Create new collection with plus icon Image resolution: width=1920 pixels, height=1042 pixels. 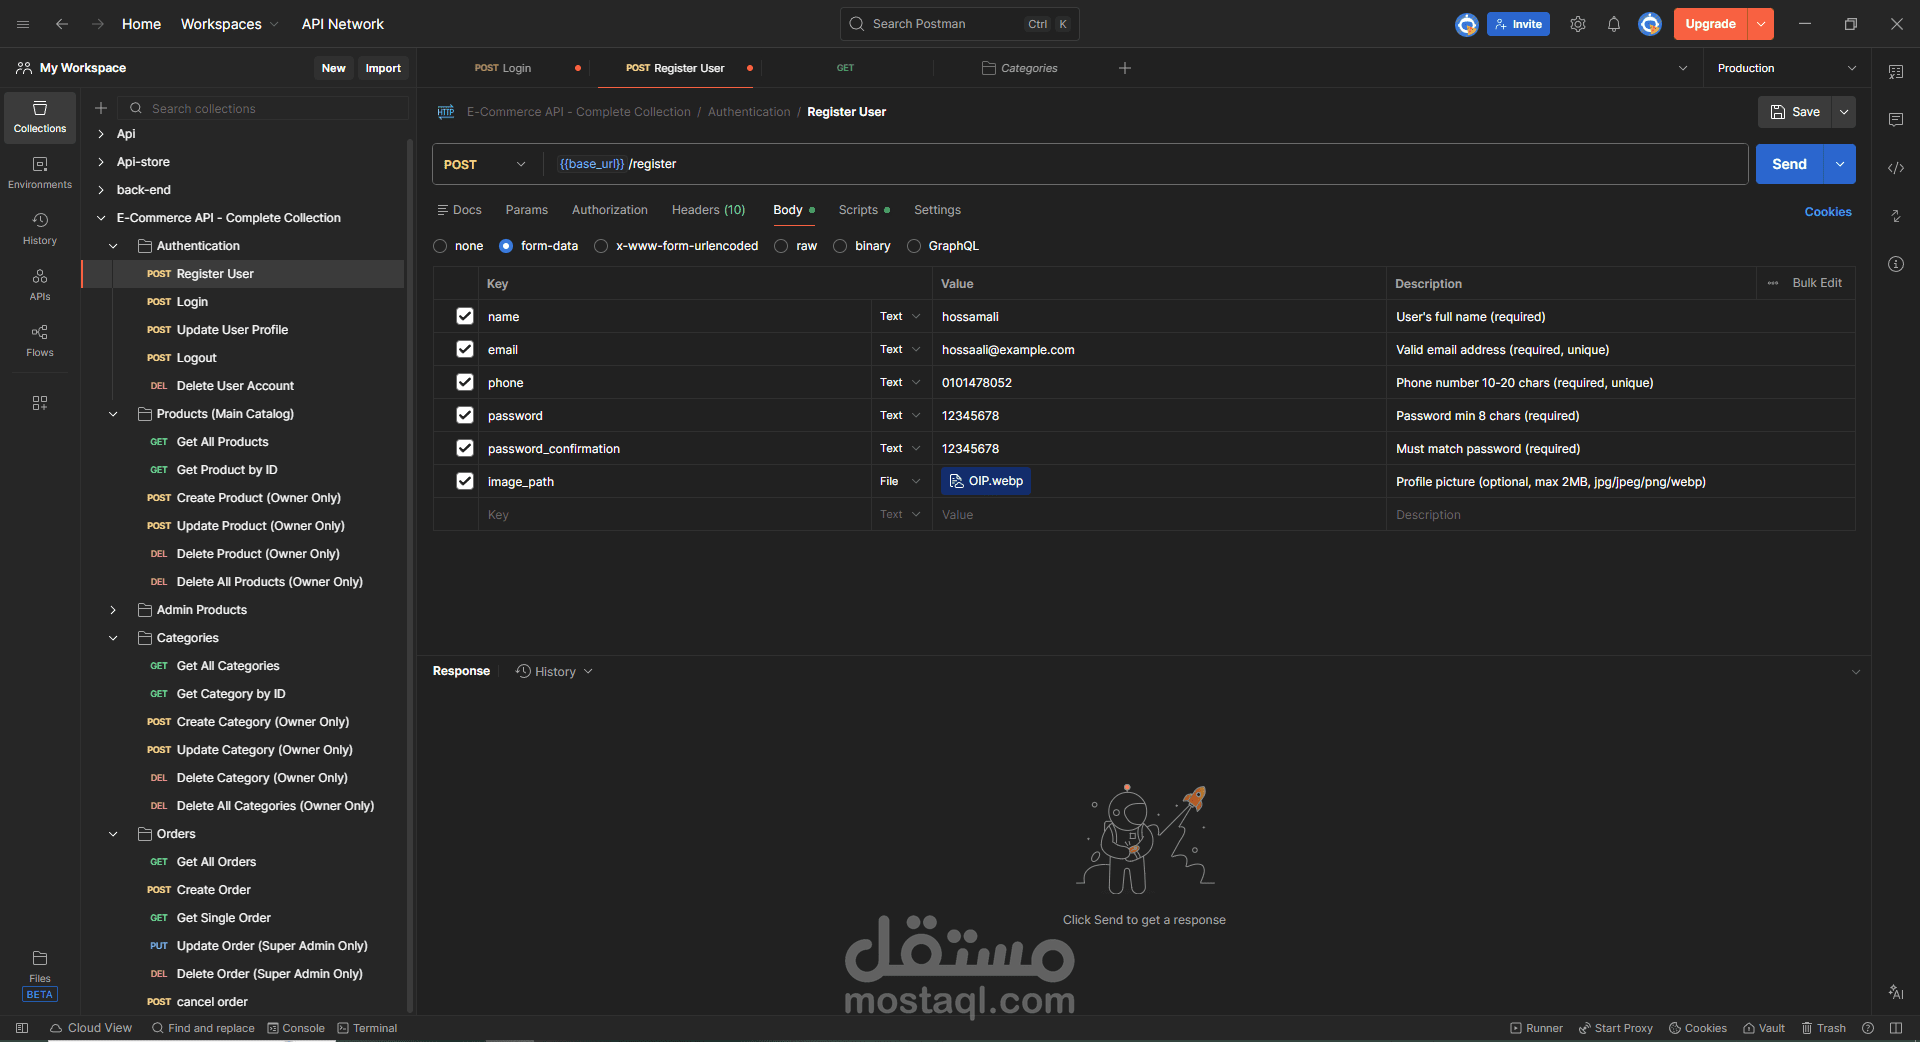tap(101, 108)
